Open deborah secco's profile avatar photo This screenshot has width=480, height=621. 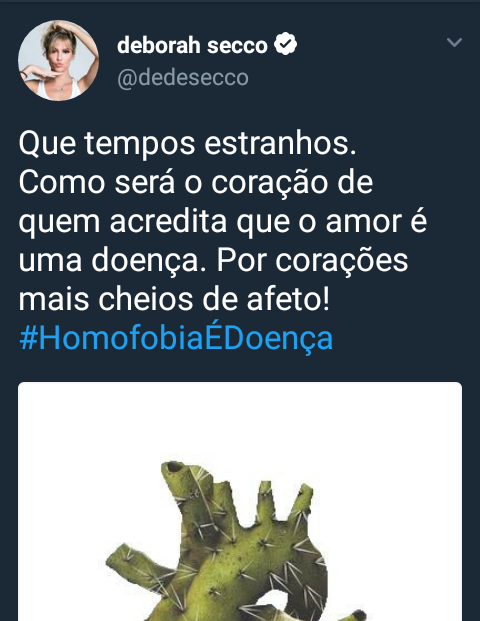[x=59, y=61]
